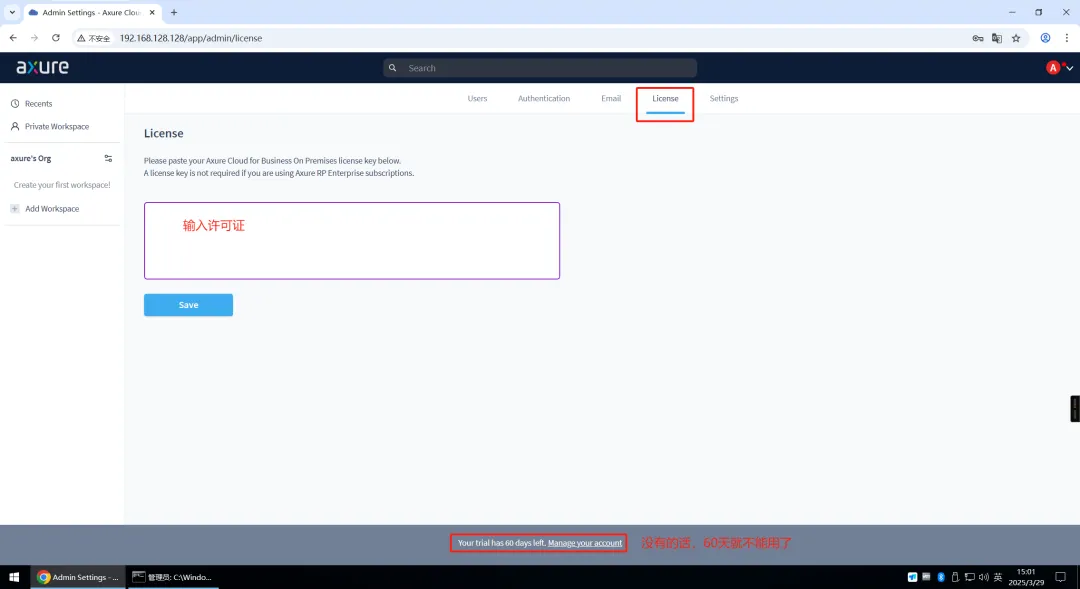The height and width of the screenshot is (589, 1080).
Task: Open the Windows notification center icon
Action: [1061, 577]
